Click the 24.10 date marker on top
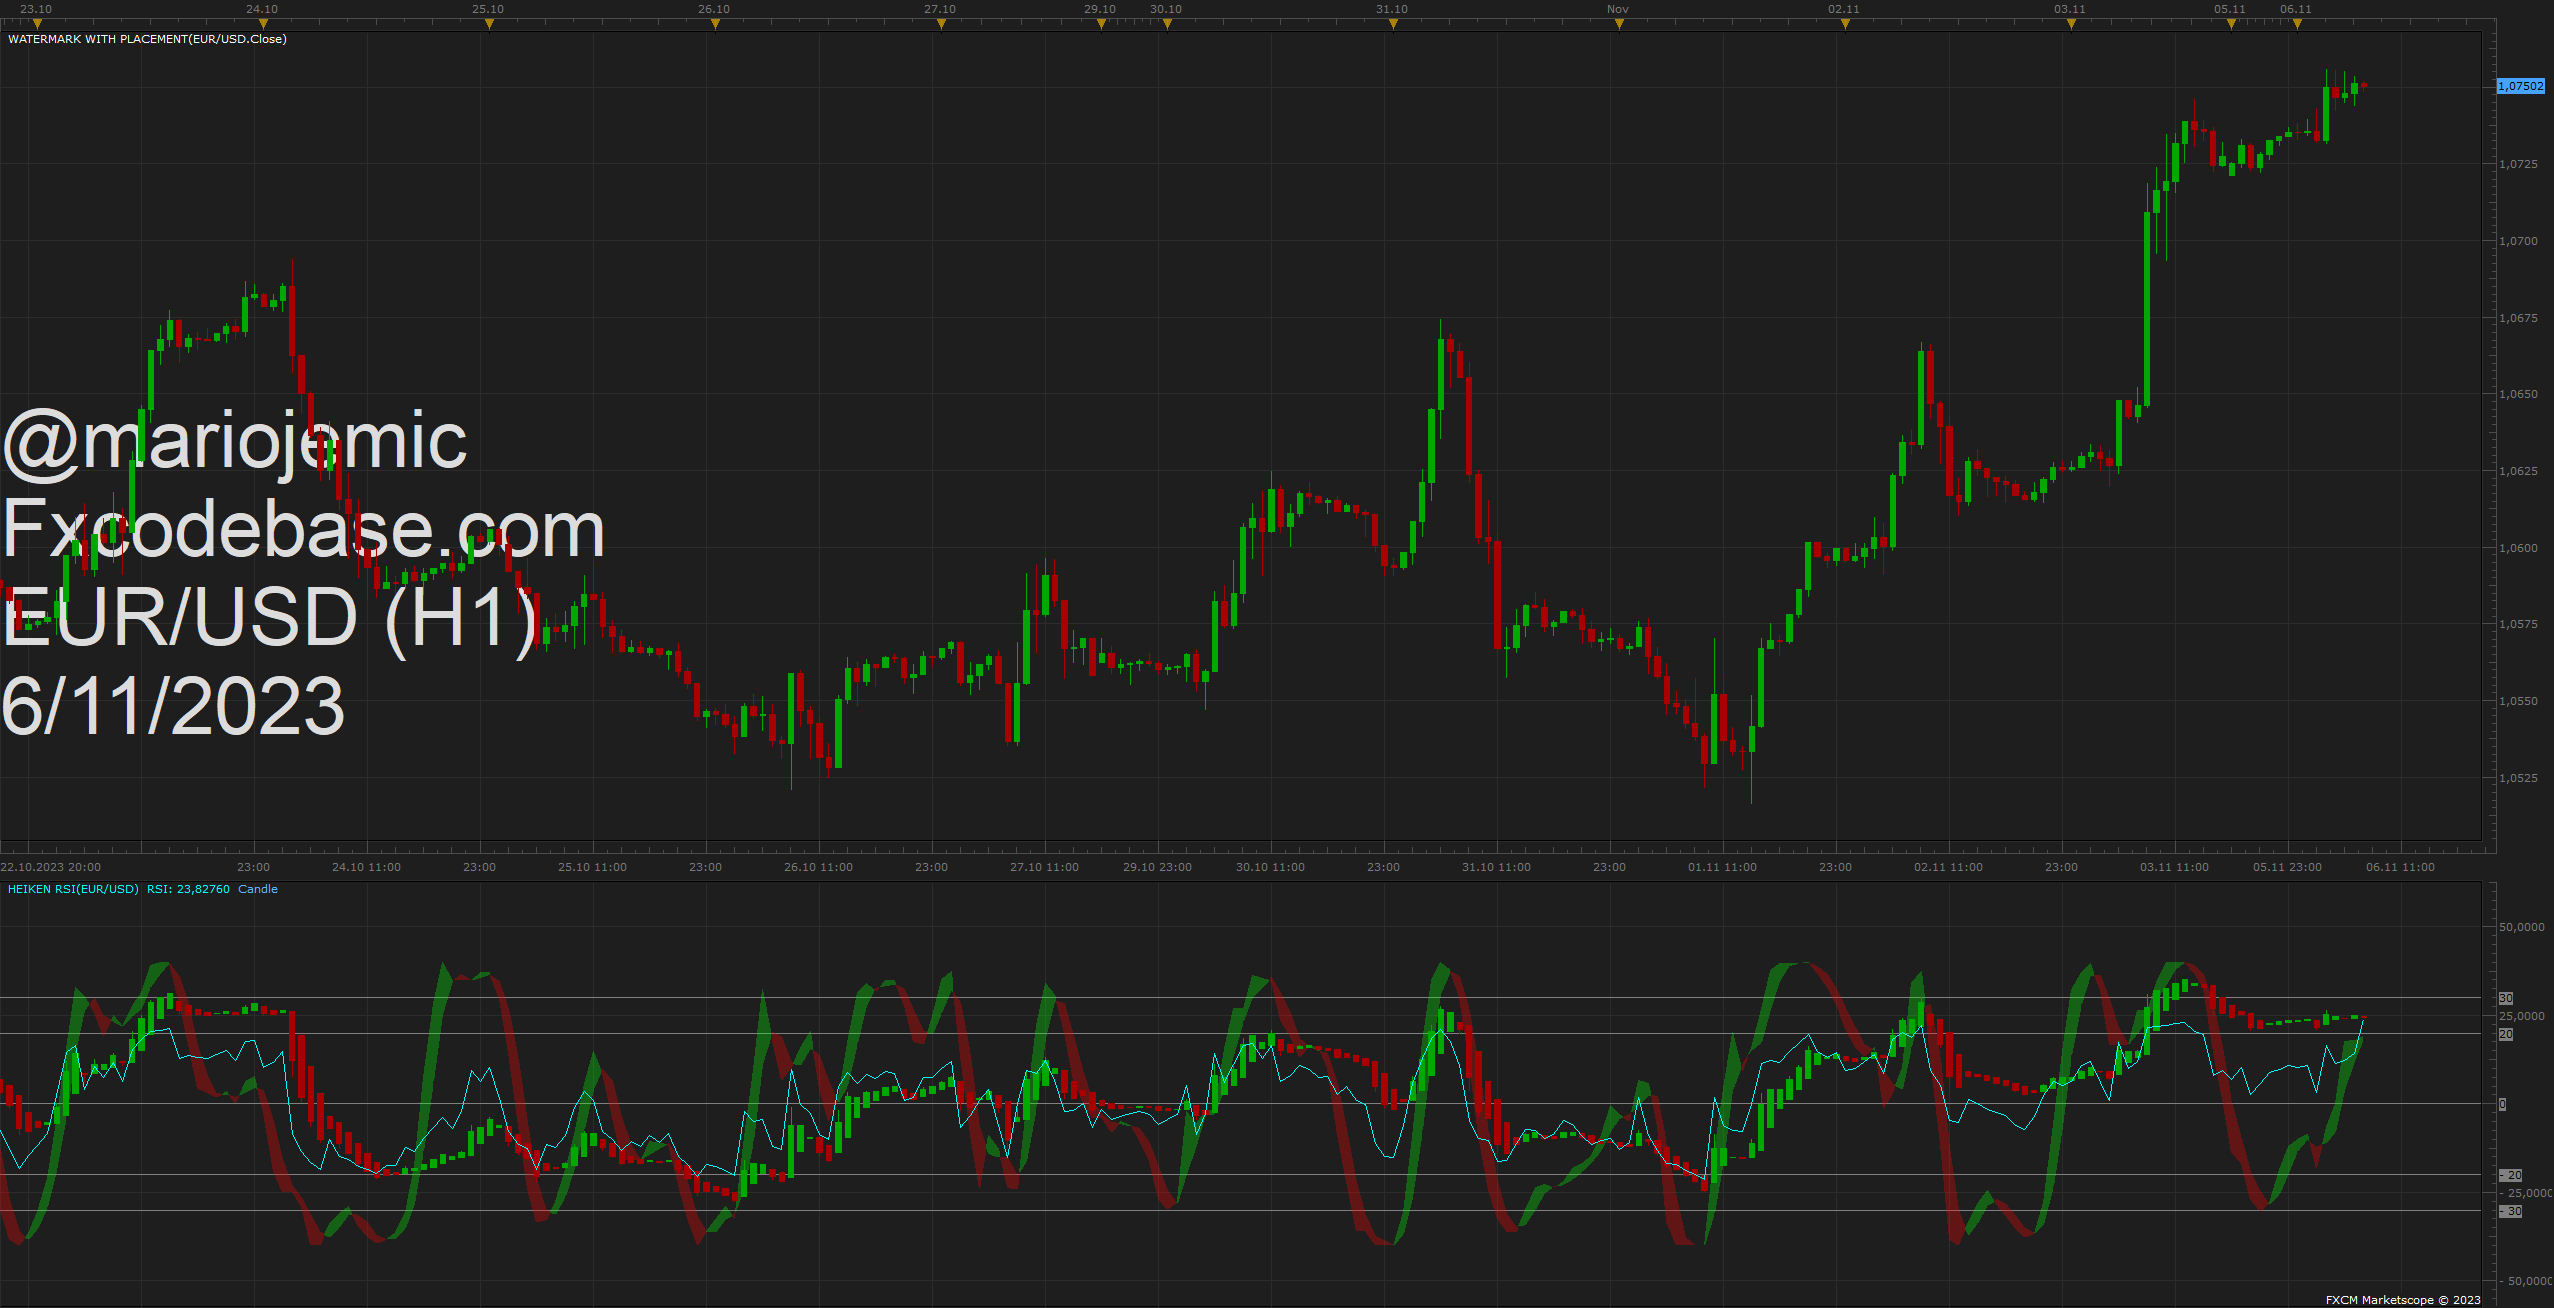The image size is (2554, 1308). [x=262, y=9]
